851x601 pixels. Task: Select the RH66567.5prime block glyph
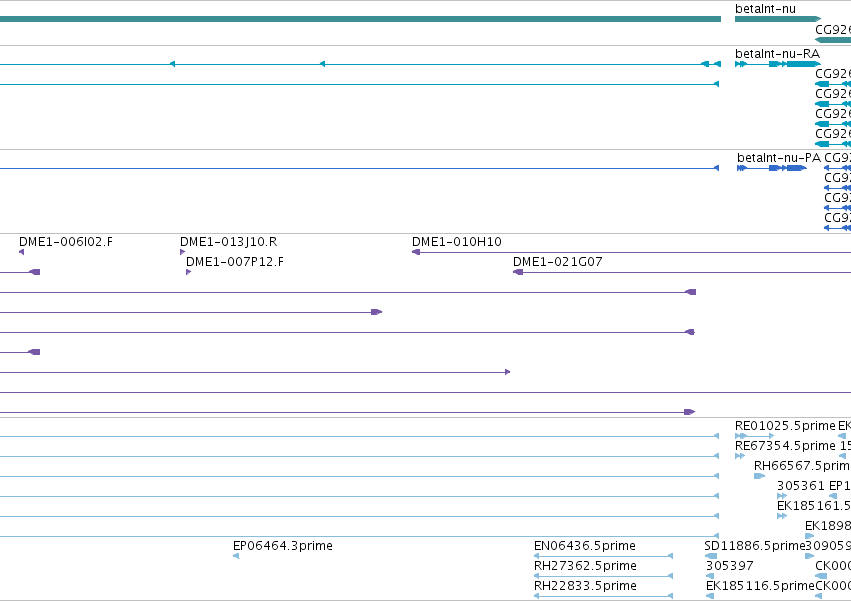click(759, 476)
